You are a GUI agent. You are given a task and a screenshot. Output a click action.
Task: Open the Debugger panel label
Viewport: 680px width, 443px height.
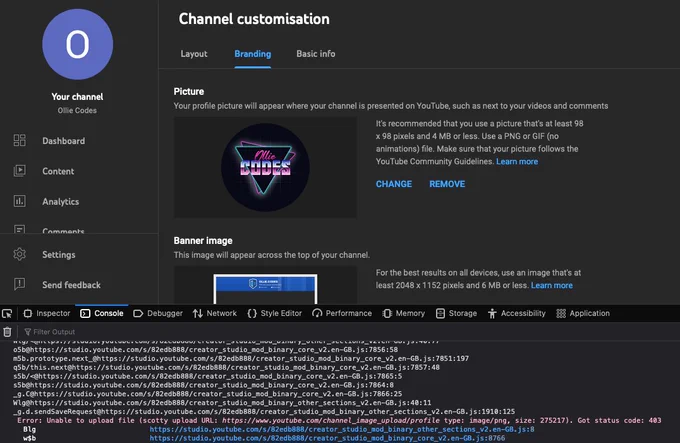click(165, 313)
